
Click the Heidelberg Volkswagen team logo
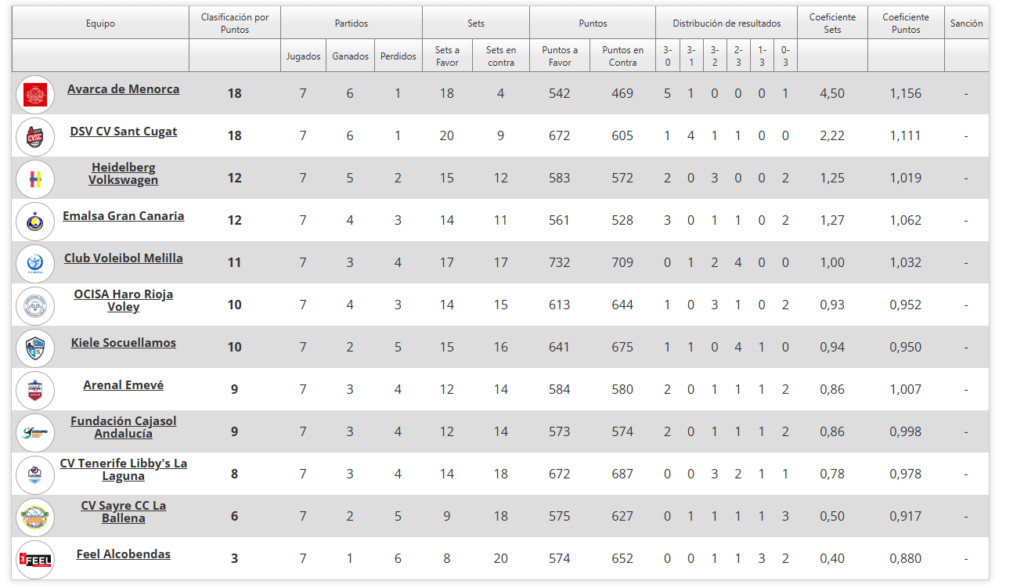tap(35, 178)
